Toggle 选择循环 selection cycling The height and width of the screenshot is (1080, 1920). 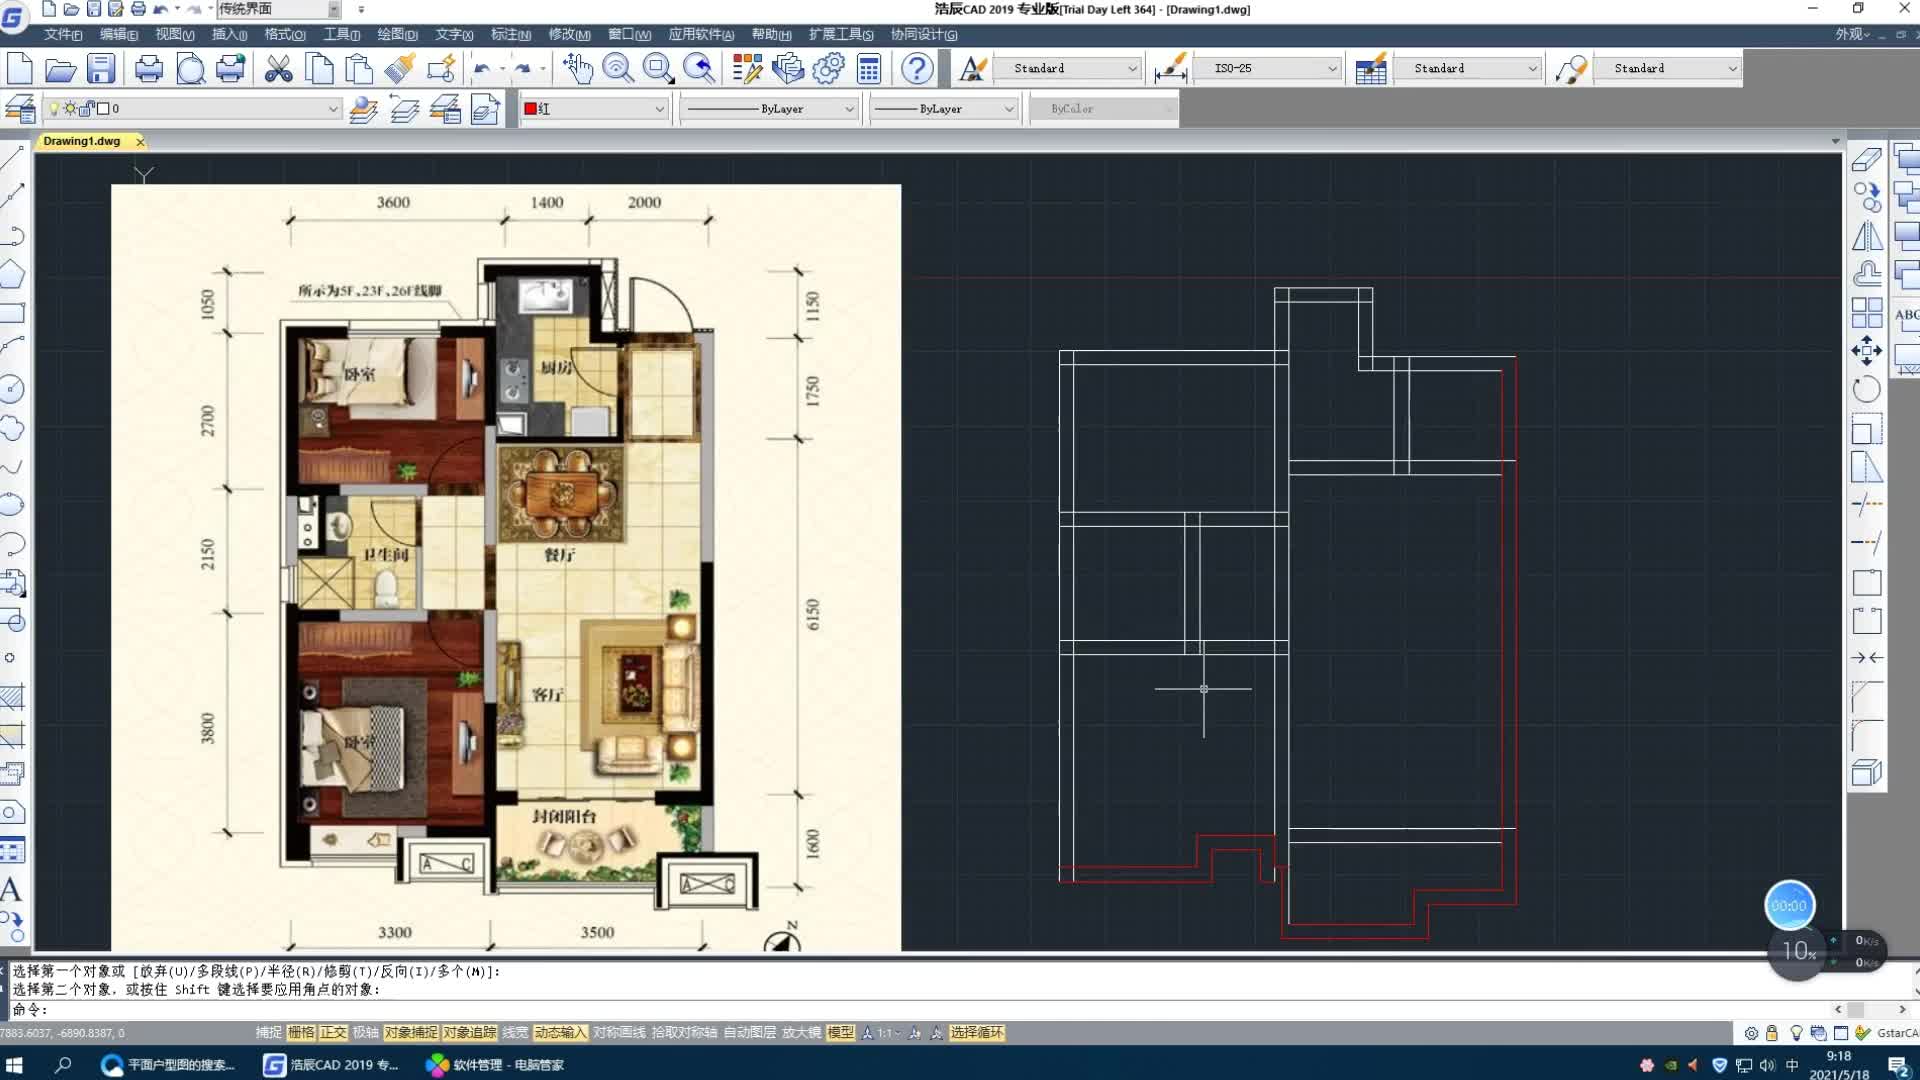[977, 1033]
